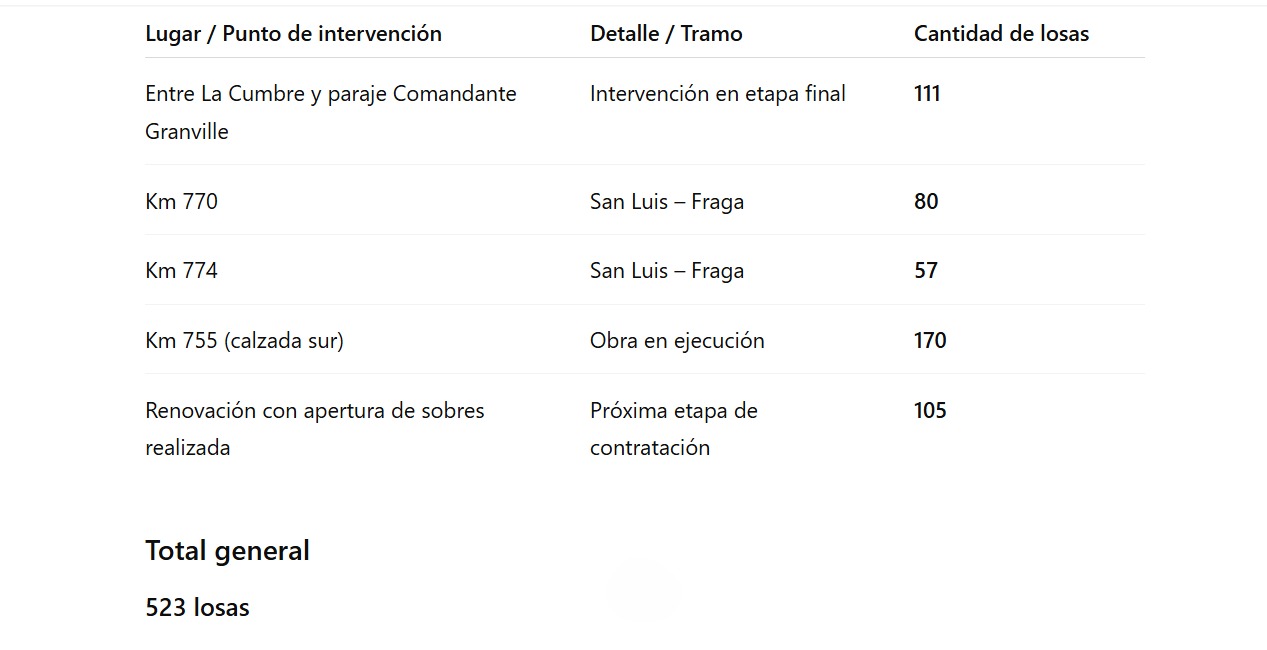The image size is (1267, 650).
Task: Click the '523 losas' total text
Action: tap(197, 608)
